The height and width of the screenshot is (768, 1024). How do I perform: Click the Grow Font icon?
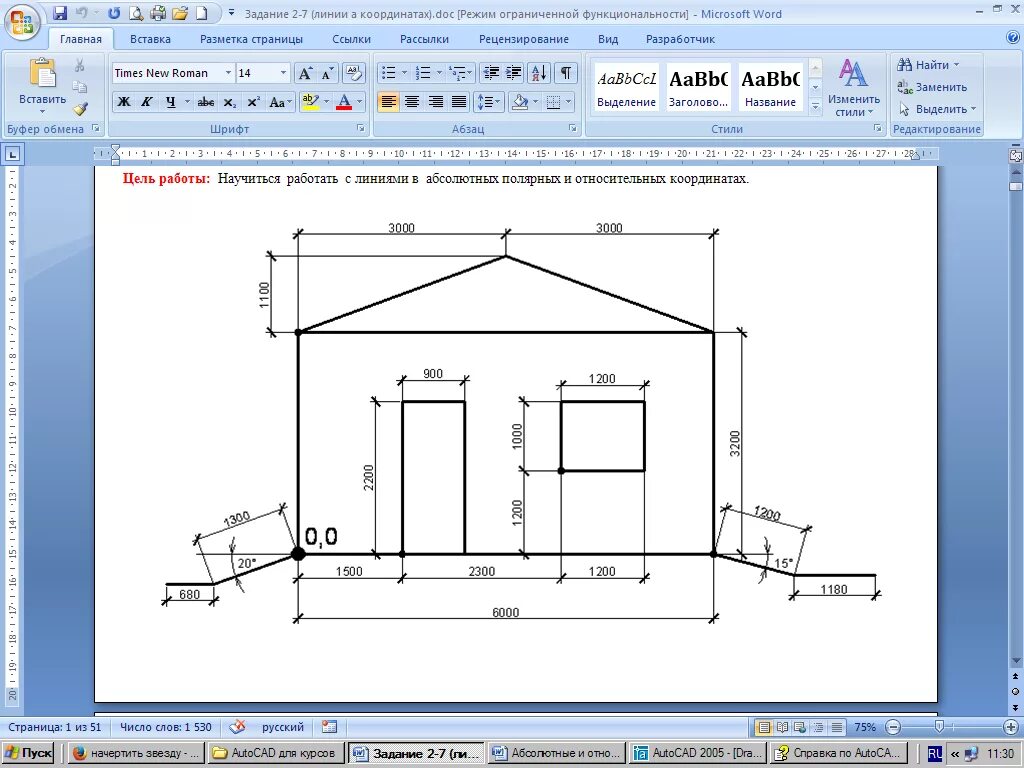pyautogui.click(x=305, y=73)
